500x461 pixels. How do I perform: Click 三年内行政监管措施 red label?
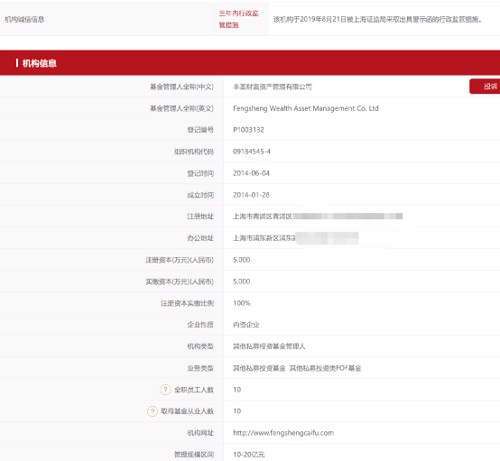(239, 19)
